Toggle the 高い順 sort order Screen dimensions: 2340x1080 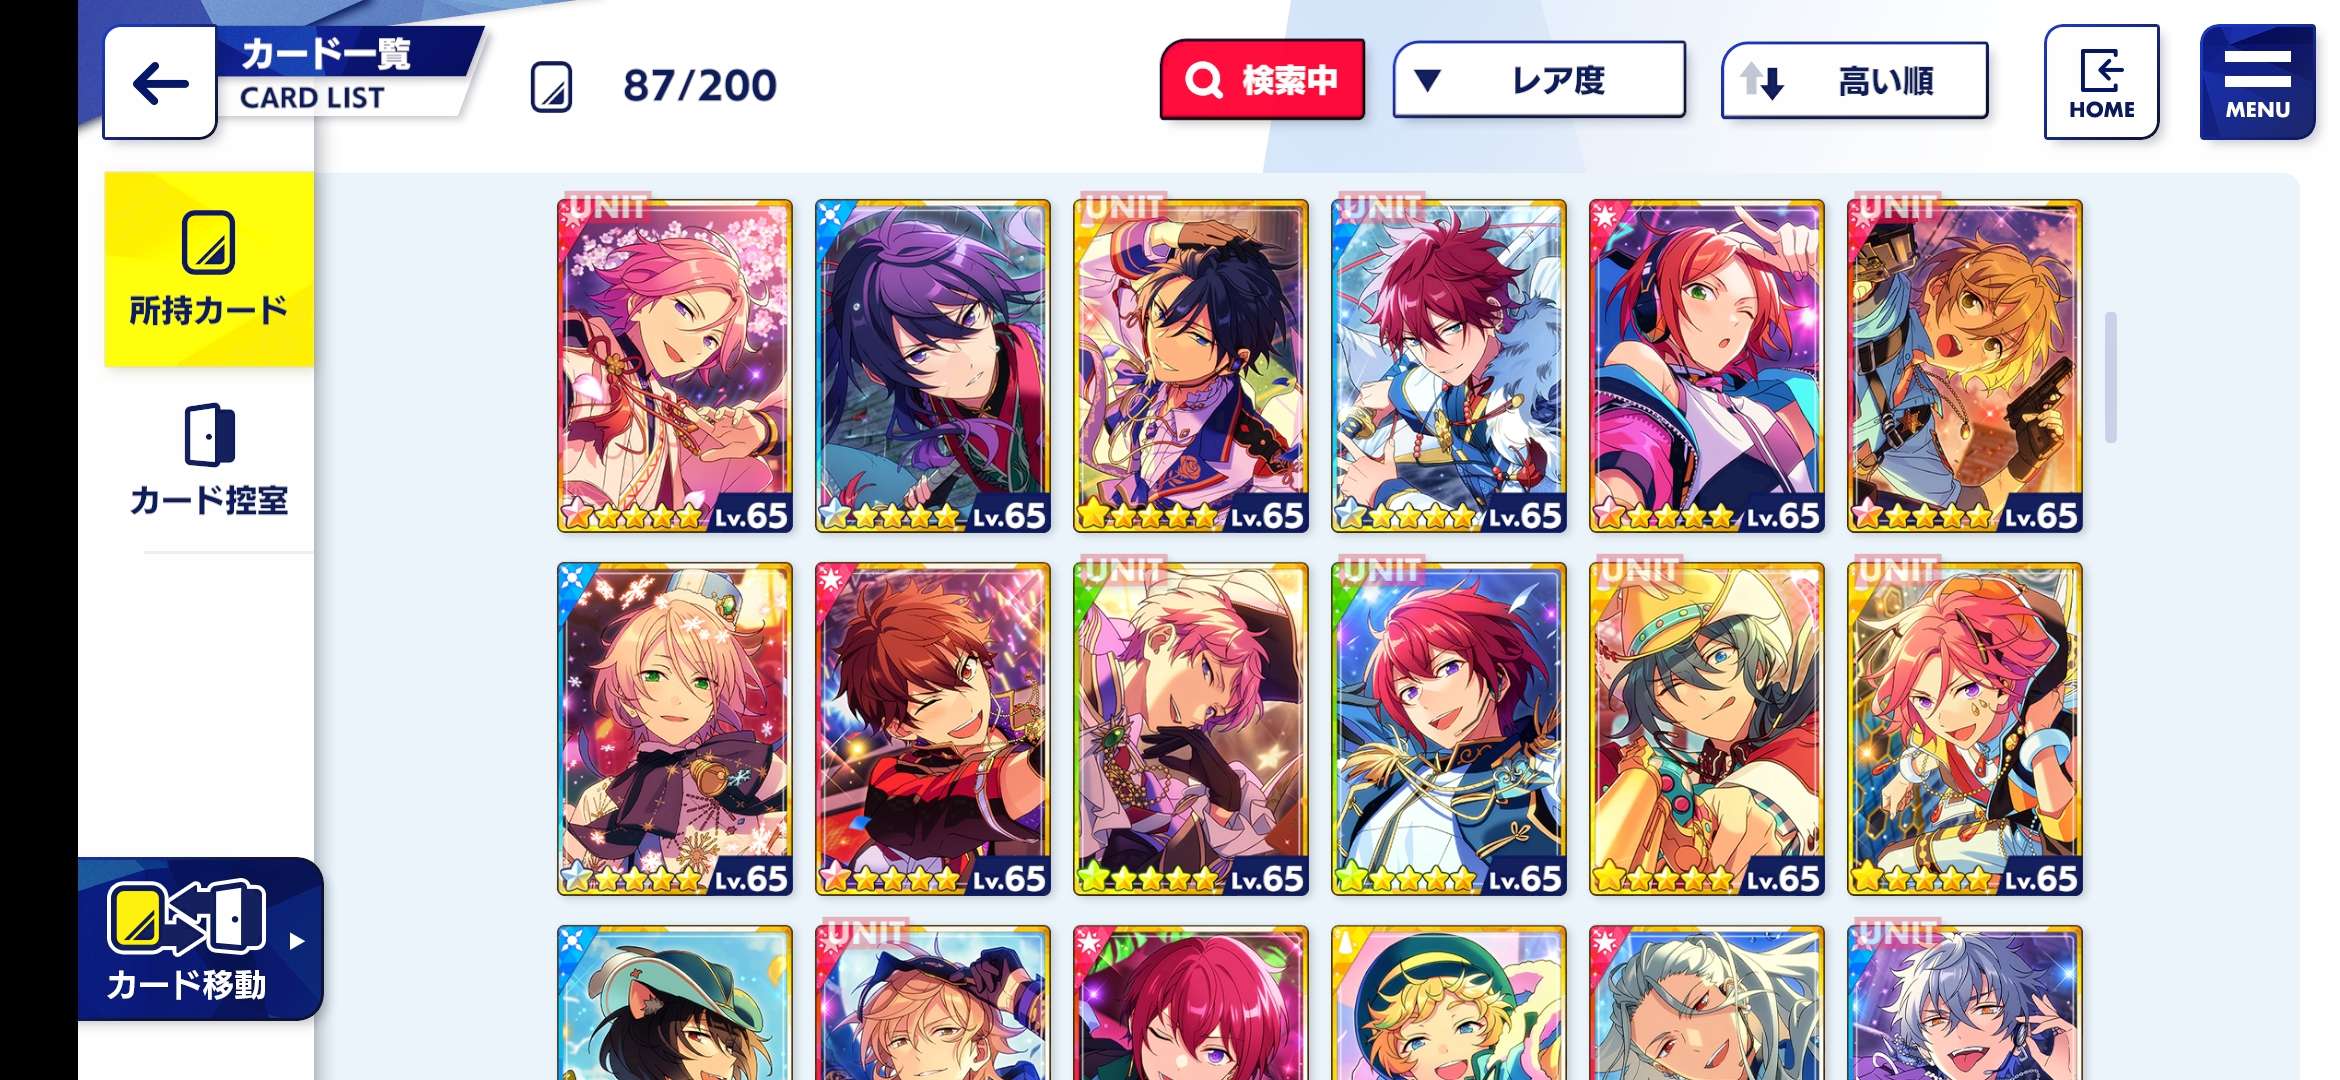1854,80
